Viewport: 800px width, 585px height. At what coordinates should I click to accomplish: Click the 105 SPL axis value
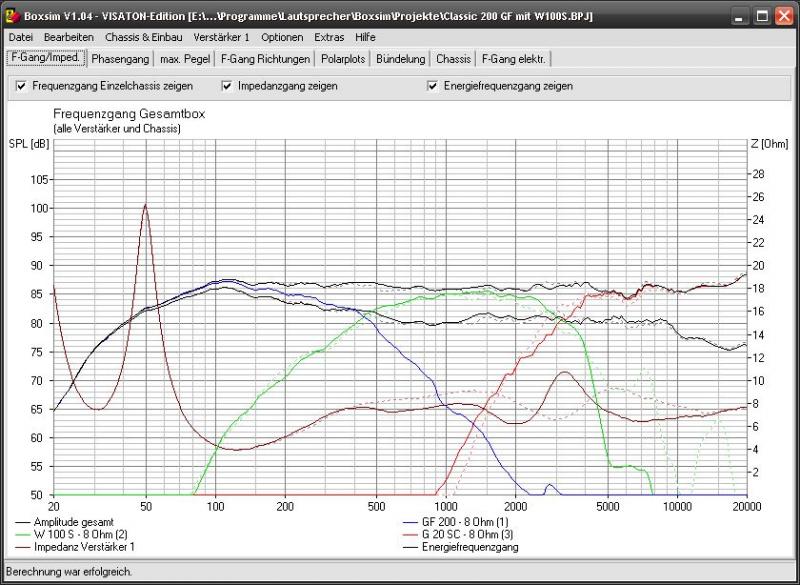(41, 180)
